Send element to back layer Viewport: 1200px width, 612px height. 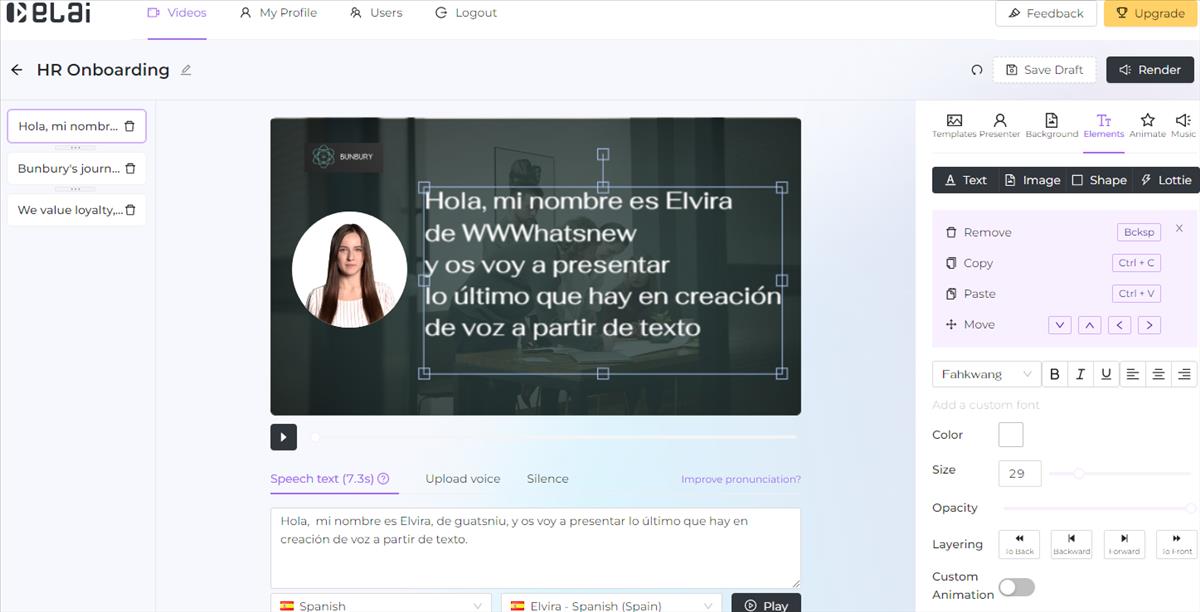(1019, 544)
